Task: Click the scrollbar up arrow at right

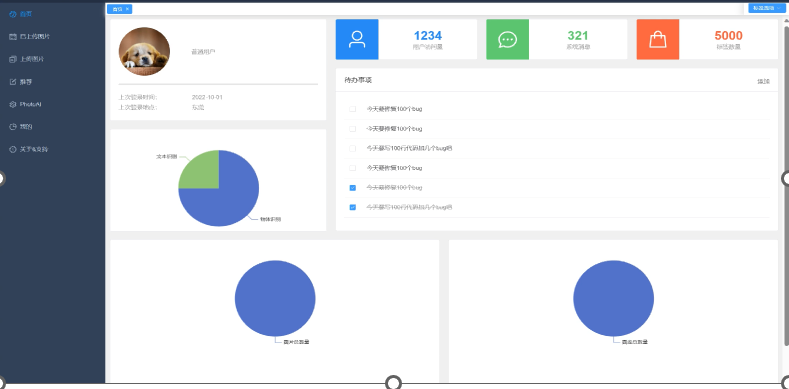Action: (786, 22)
